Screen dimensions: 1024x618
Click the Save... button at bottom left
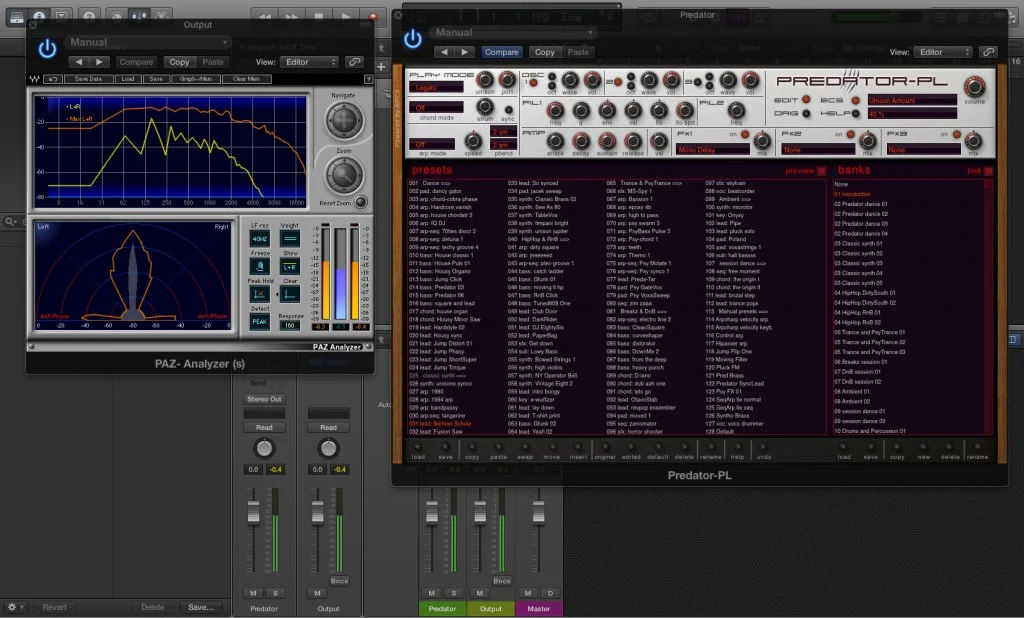click(x=200, y=607)
